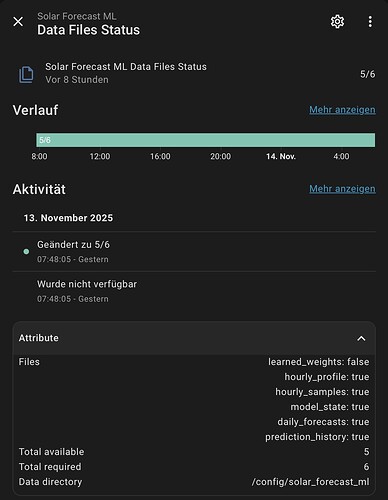Click the green 5/6 history bar
The height and width of the screenshot is (500, 388).
click(205, 140)
